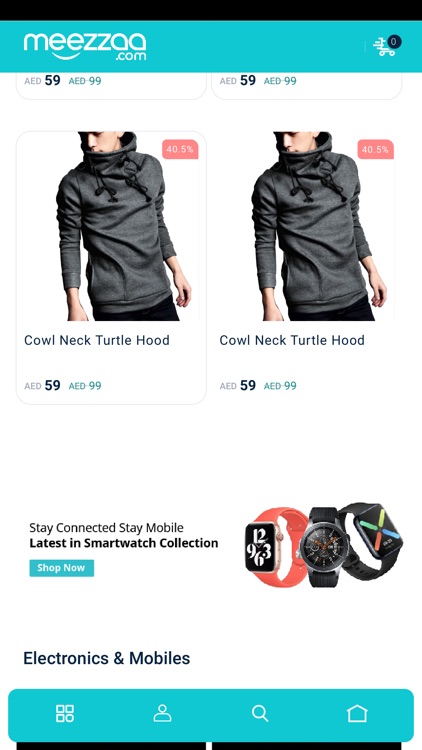Open right Cowl Neck Turtle Hood title
The height and width of the screenshot is (750, 422).
pyautogui.click(x=292, y=340)
